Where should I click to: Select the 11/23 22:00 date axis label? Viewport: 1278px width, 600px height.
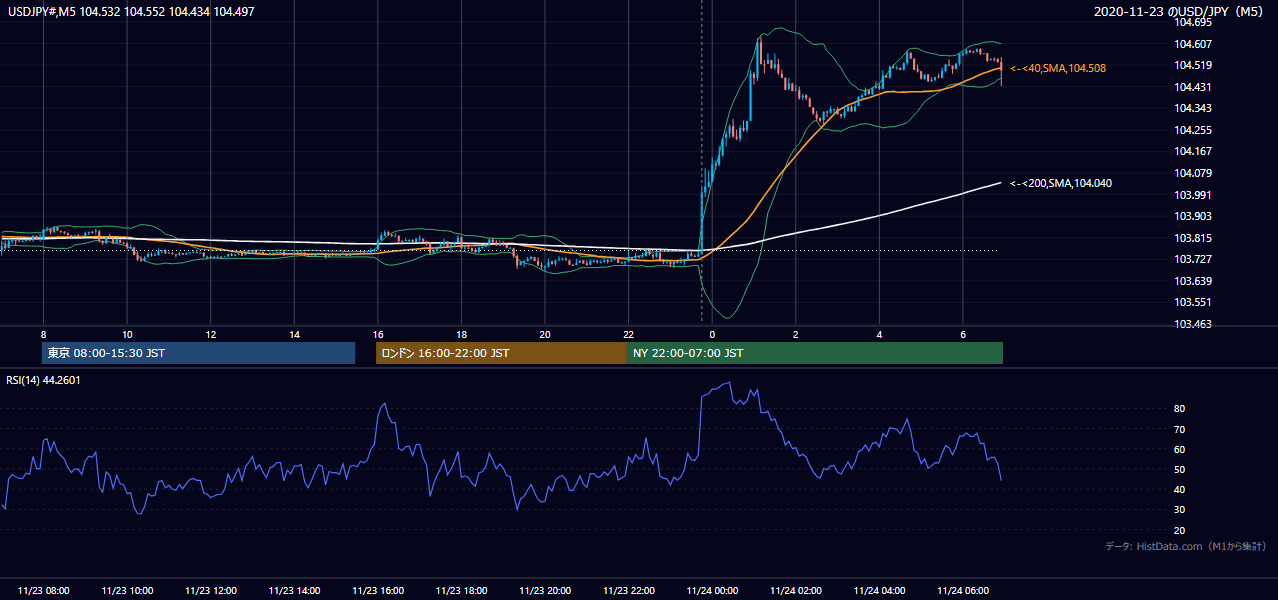[628, 591]
